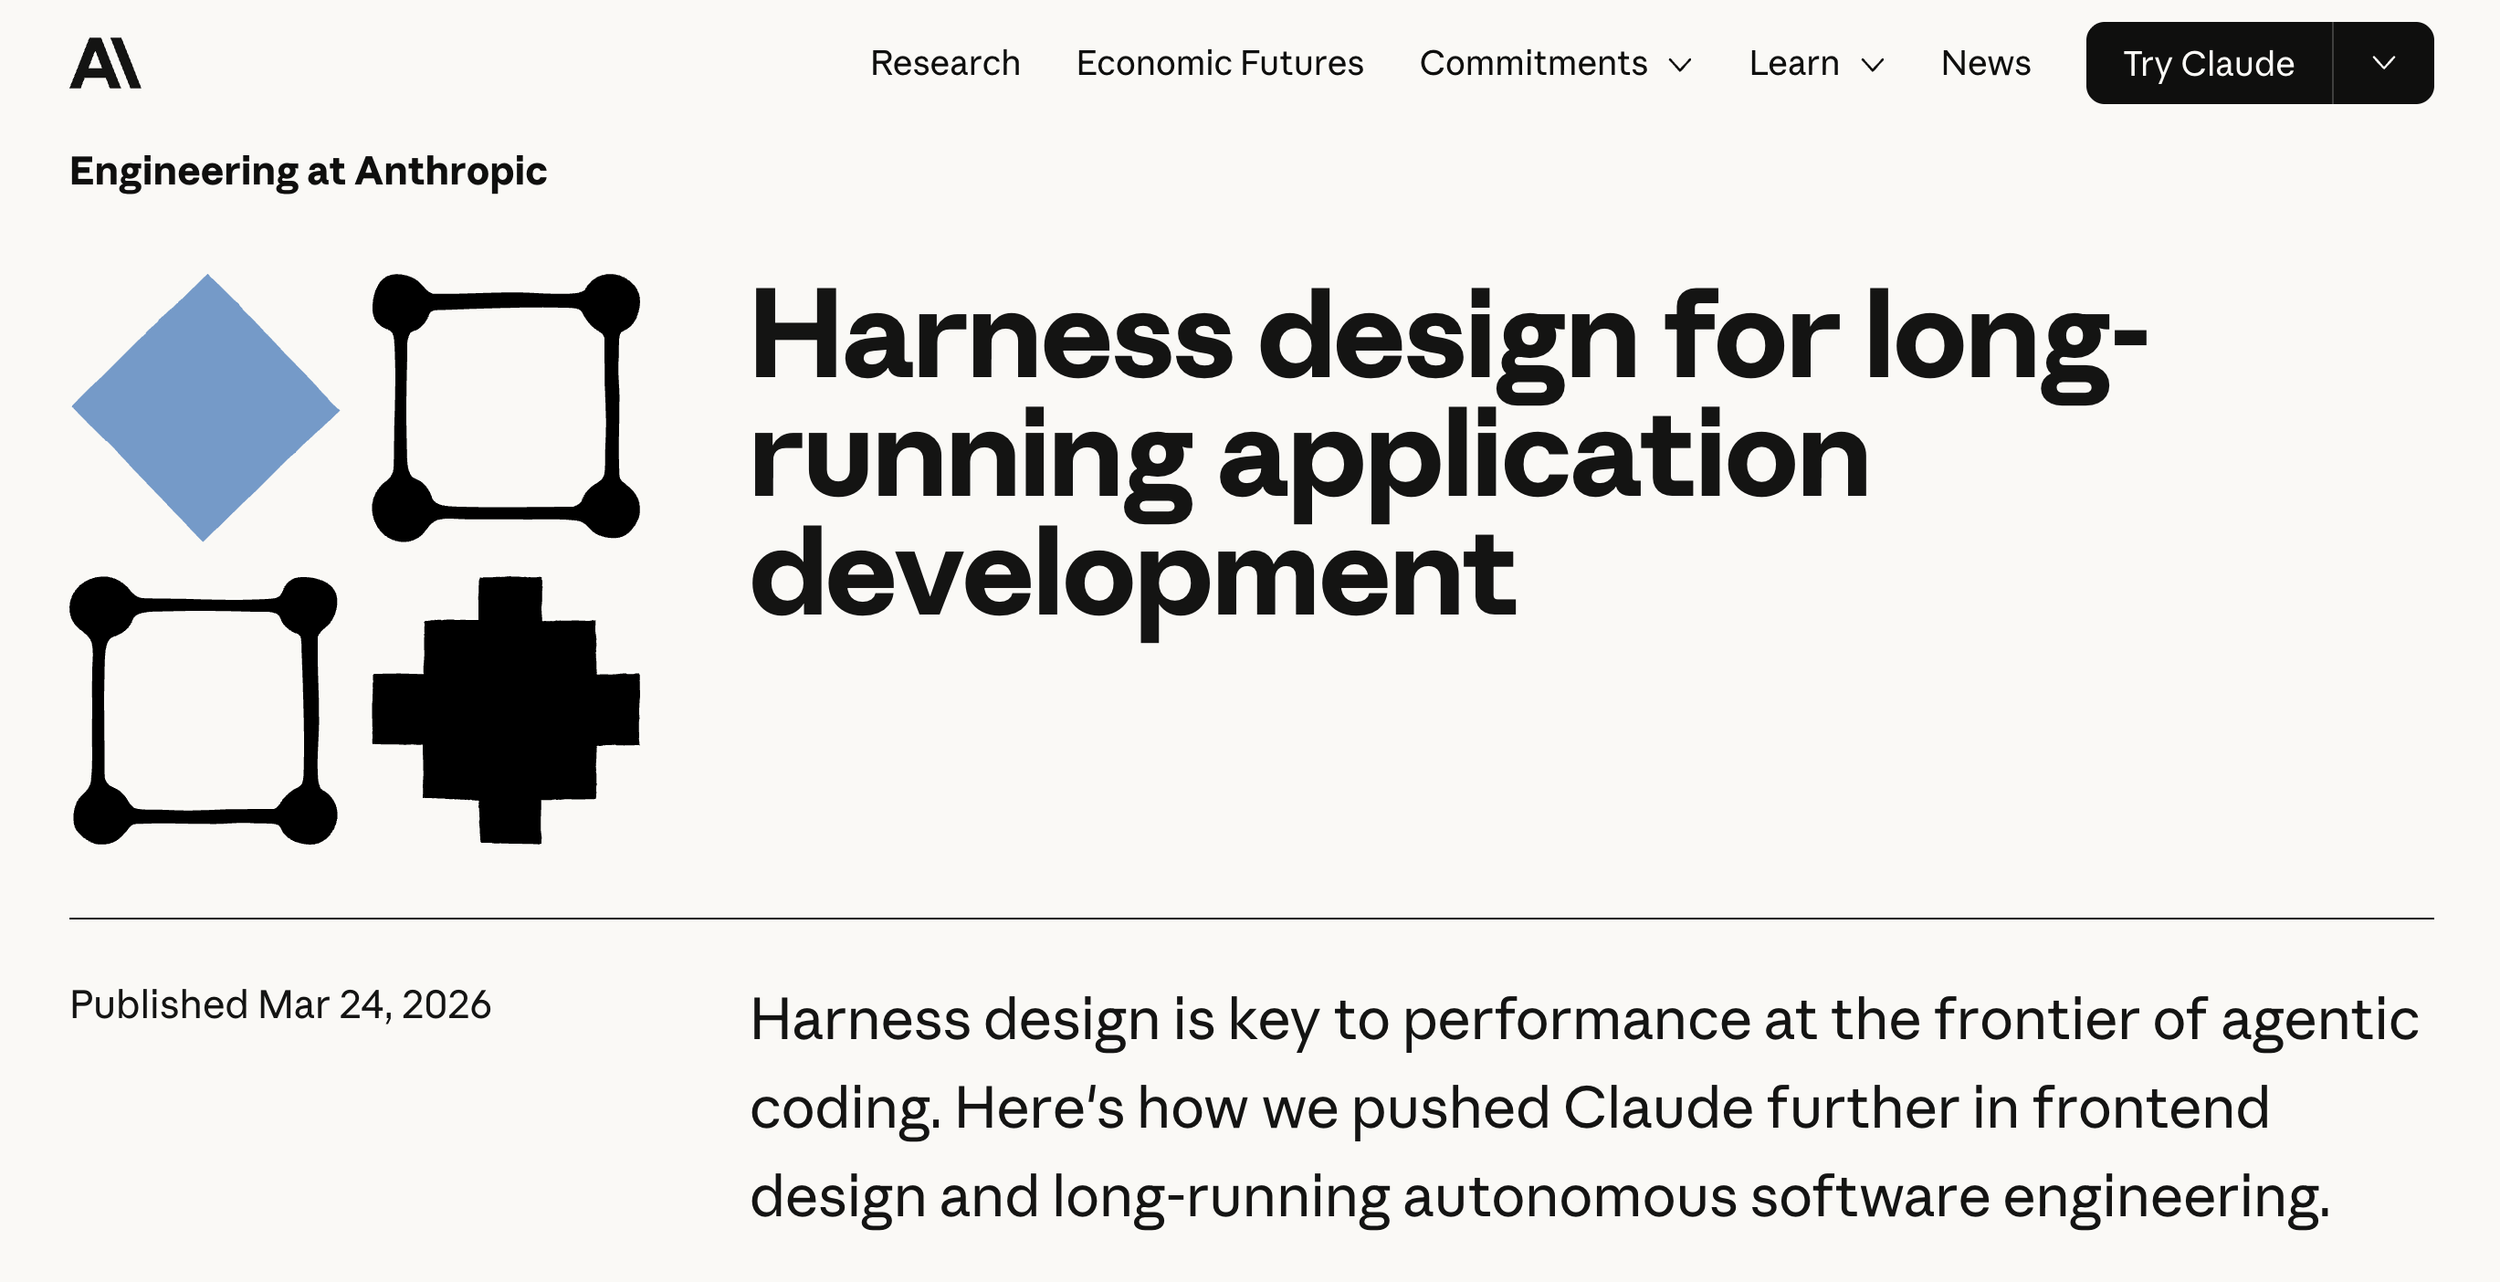Open the Research nav item
This screenshot has height=1282, width=2500.
[945, 63]
